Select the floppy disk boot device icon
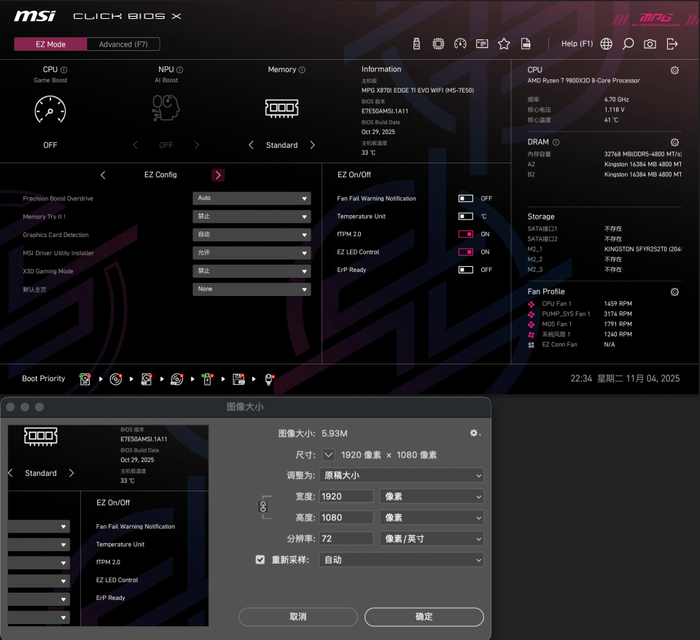Viewport: 700px width, 640px height. click(238, 379)
